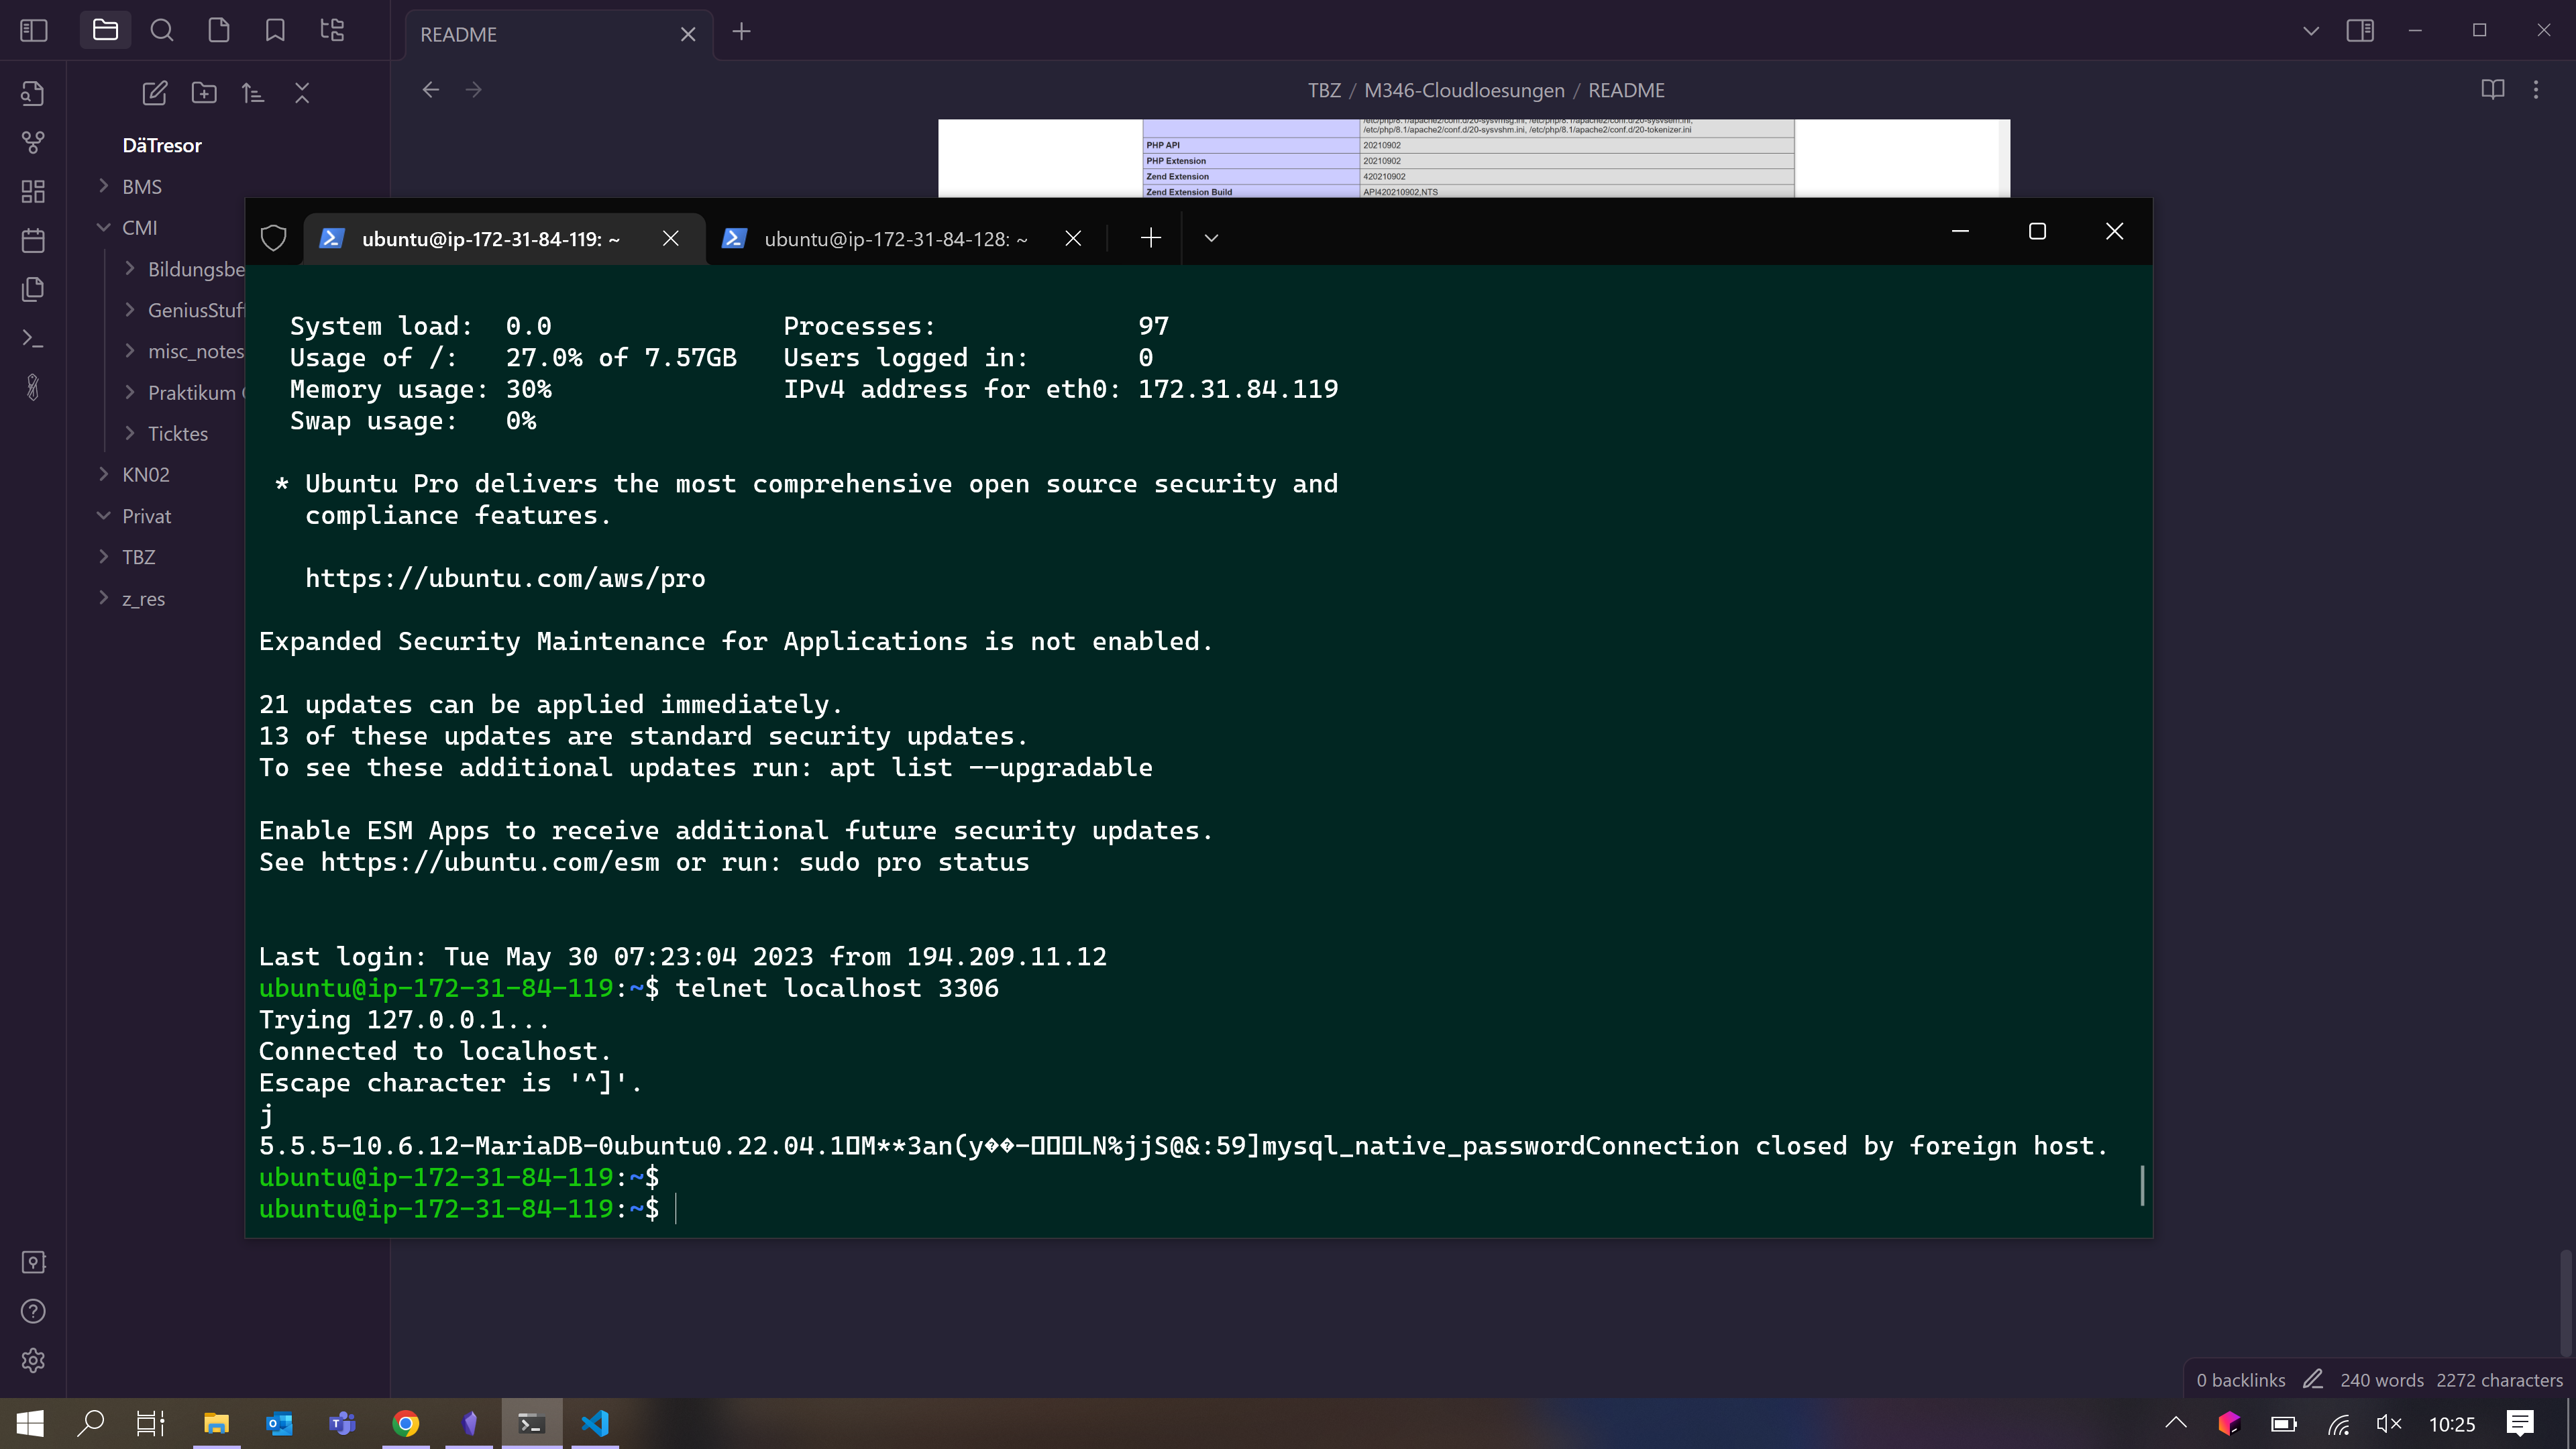The image size is (2576, 1449).
Task: Toggle the left sidebar
Action: [x=33, y=31]
